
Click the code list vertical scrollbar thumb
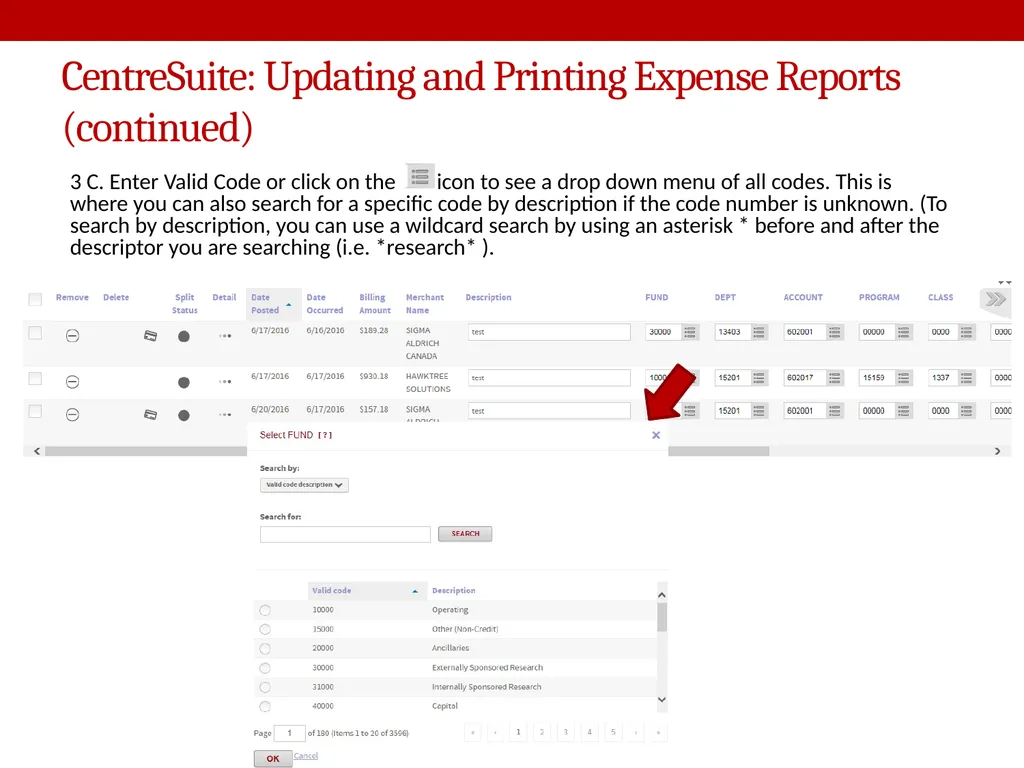pos(662,618)
